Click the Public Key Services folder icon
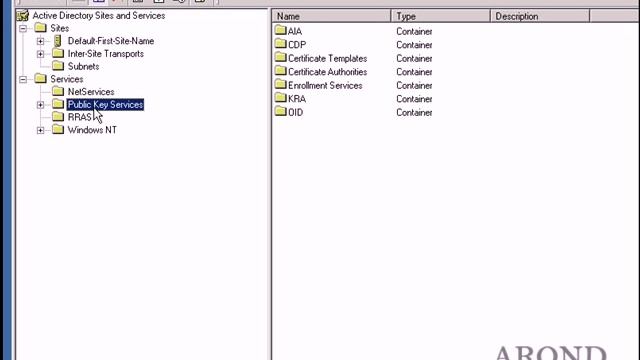This screenshot has width=640, height=360. pos(58,104)
